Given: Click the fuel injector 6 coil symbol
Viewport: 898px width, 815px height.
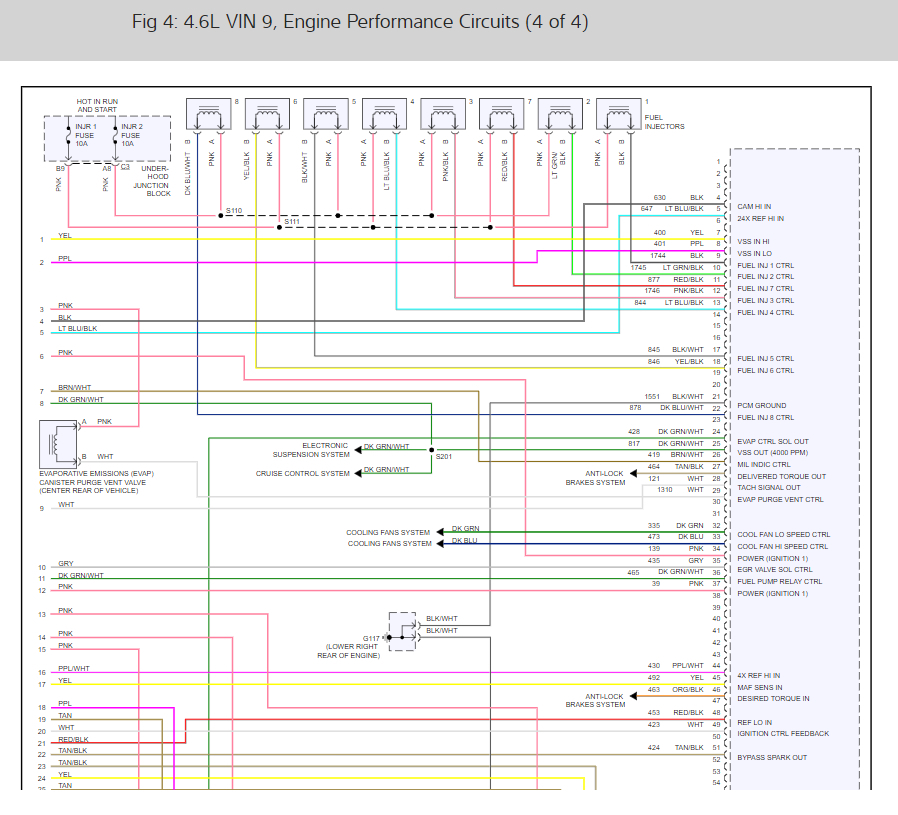Looking at the screenshot, I should pos(267,115).
